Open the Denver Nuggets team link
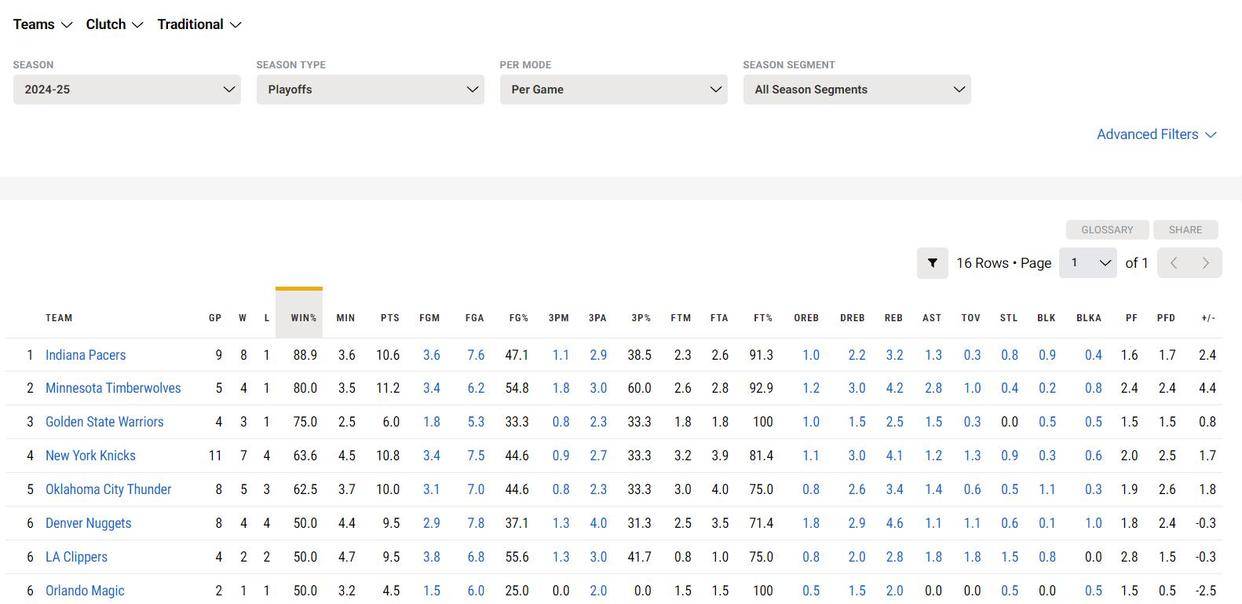This screenshot has height=604, width=1242. (x=89, y=523)
